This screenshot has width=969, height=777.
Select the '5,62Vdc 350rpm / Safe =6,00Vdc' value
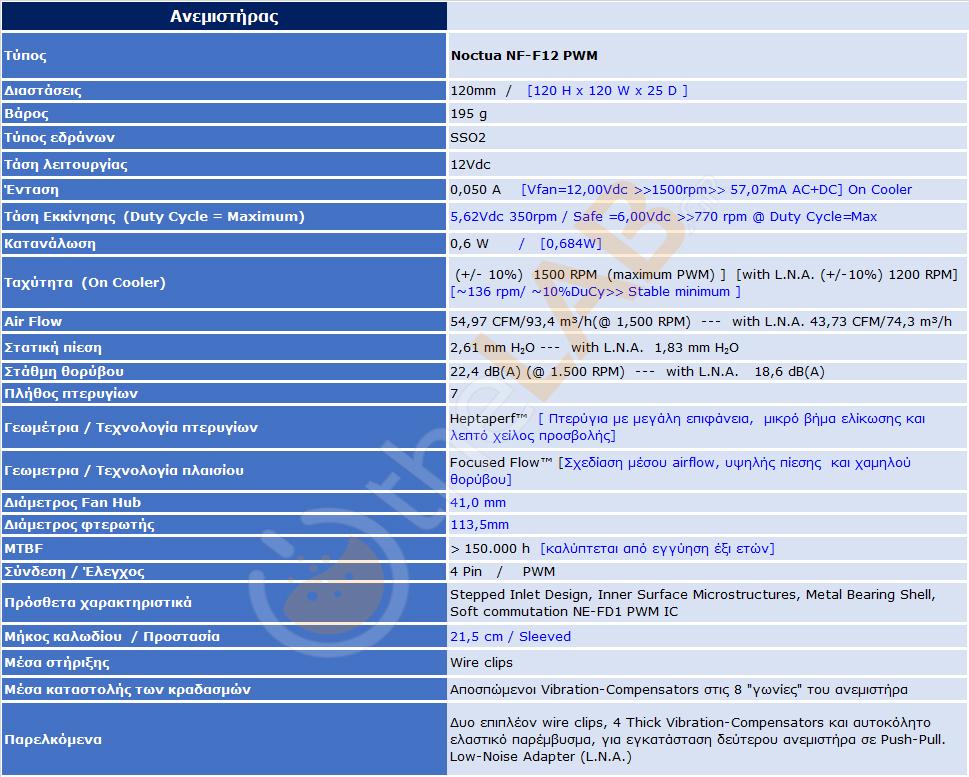pyautogui.click(x=560, y=217)
